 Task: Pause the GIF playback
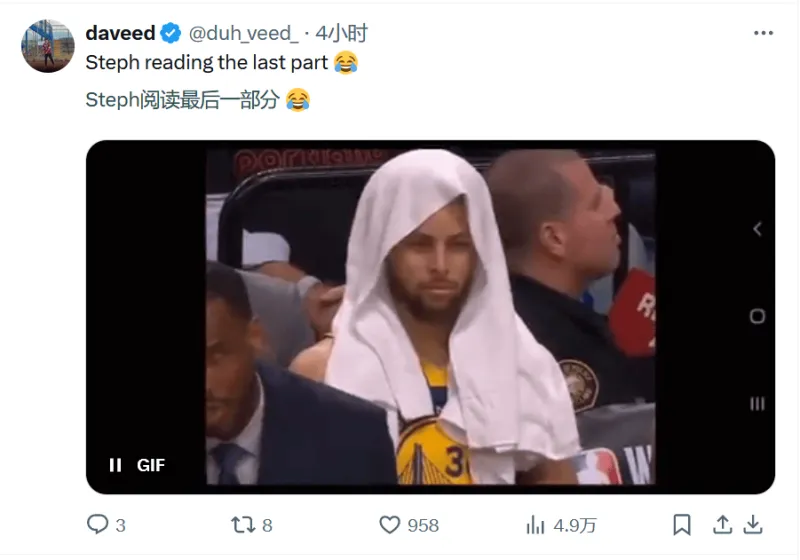pos(115,465)
